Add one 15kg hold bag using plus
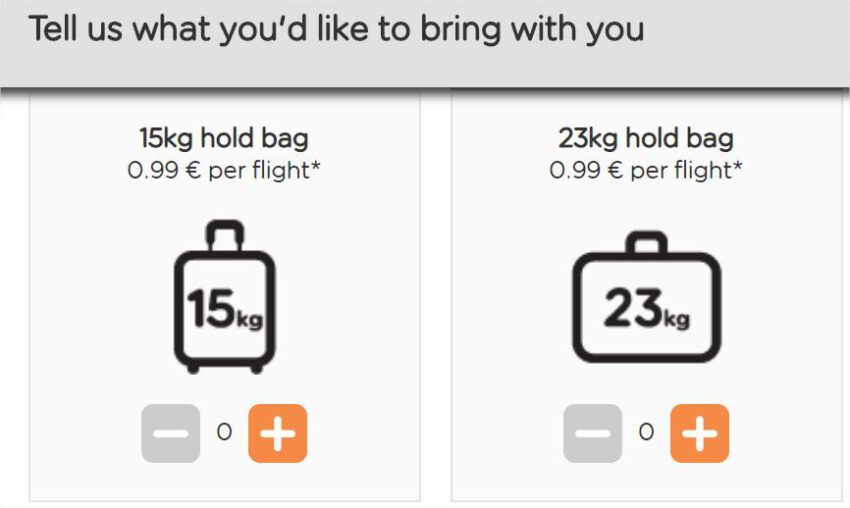850x508 pixels. 278,433
